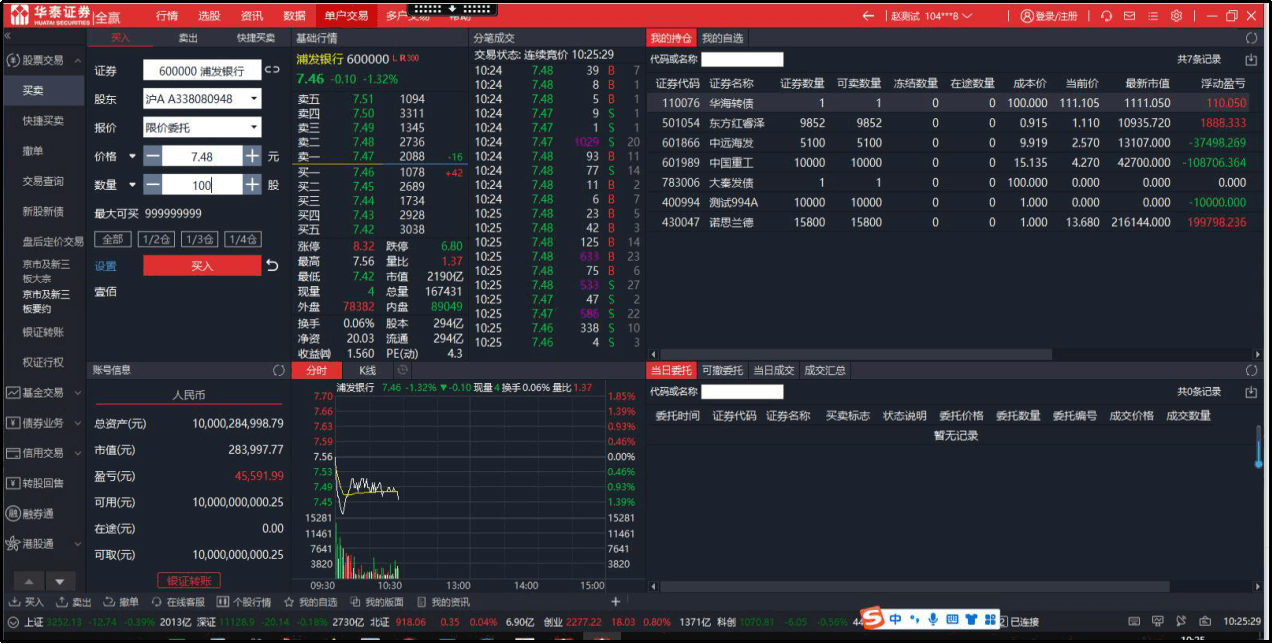The height and width of the screenshot is (644, 1274).
Task: Click the plus icon in bottom toolbar
Action: (x=616, y=602)
